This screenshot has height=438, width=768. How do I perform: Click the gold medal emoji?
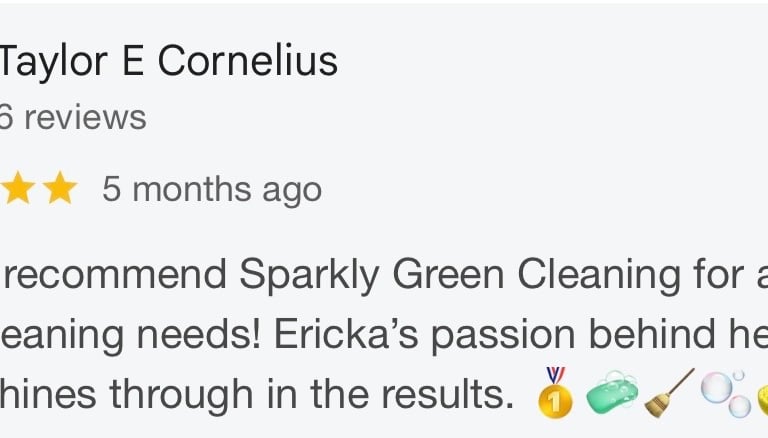tap(555, 393)
